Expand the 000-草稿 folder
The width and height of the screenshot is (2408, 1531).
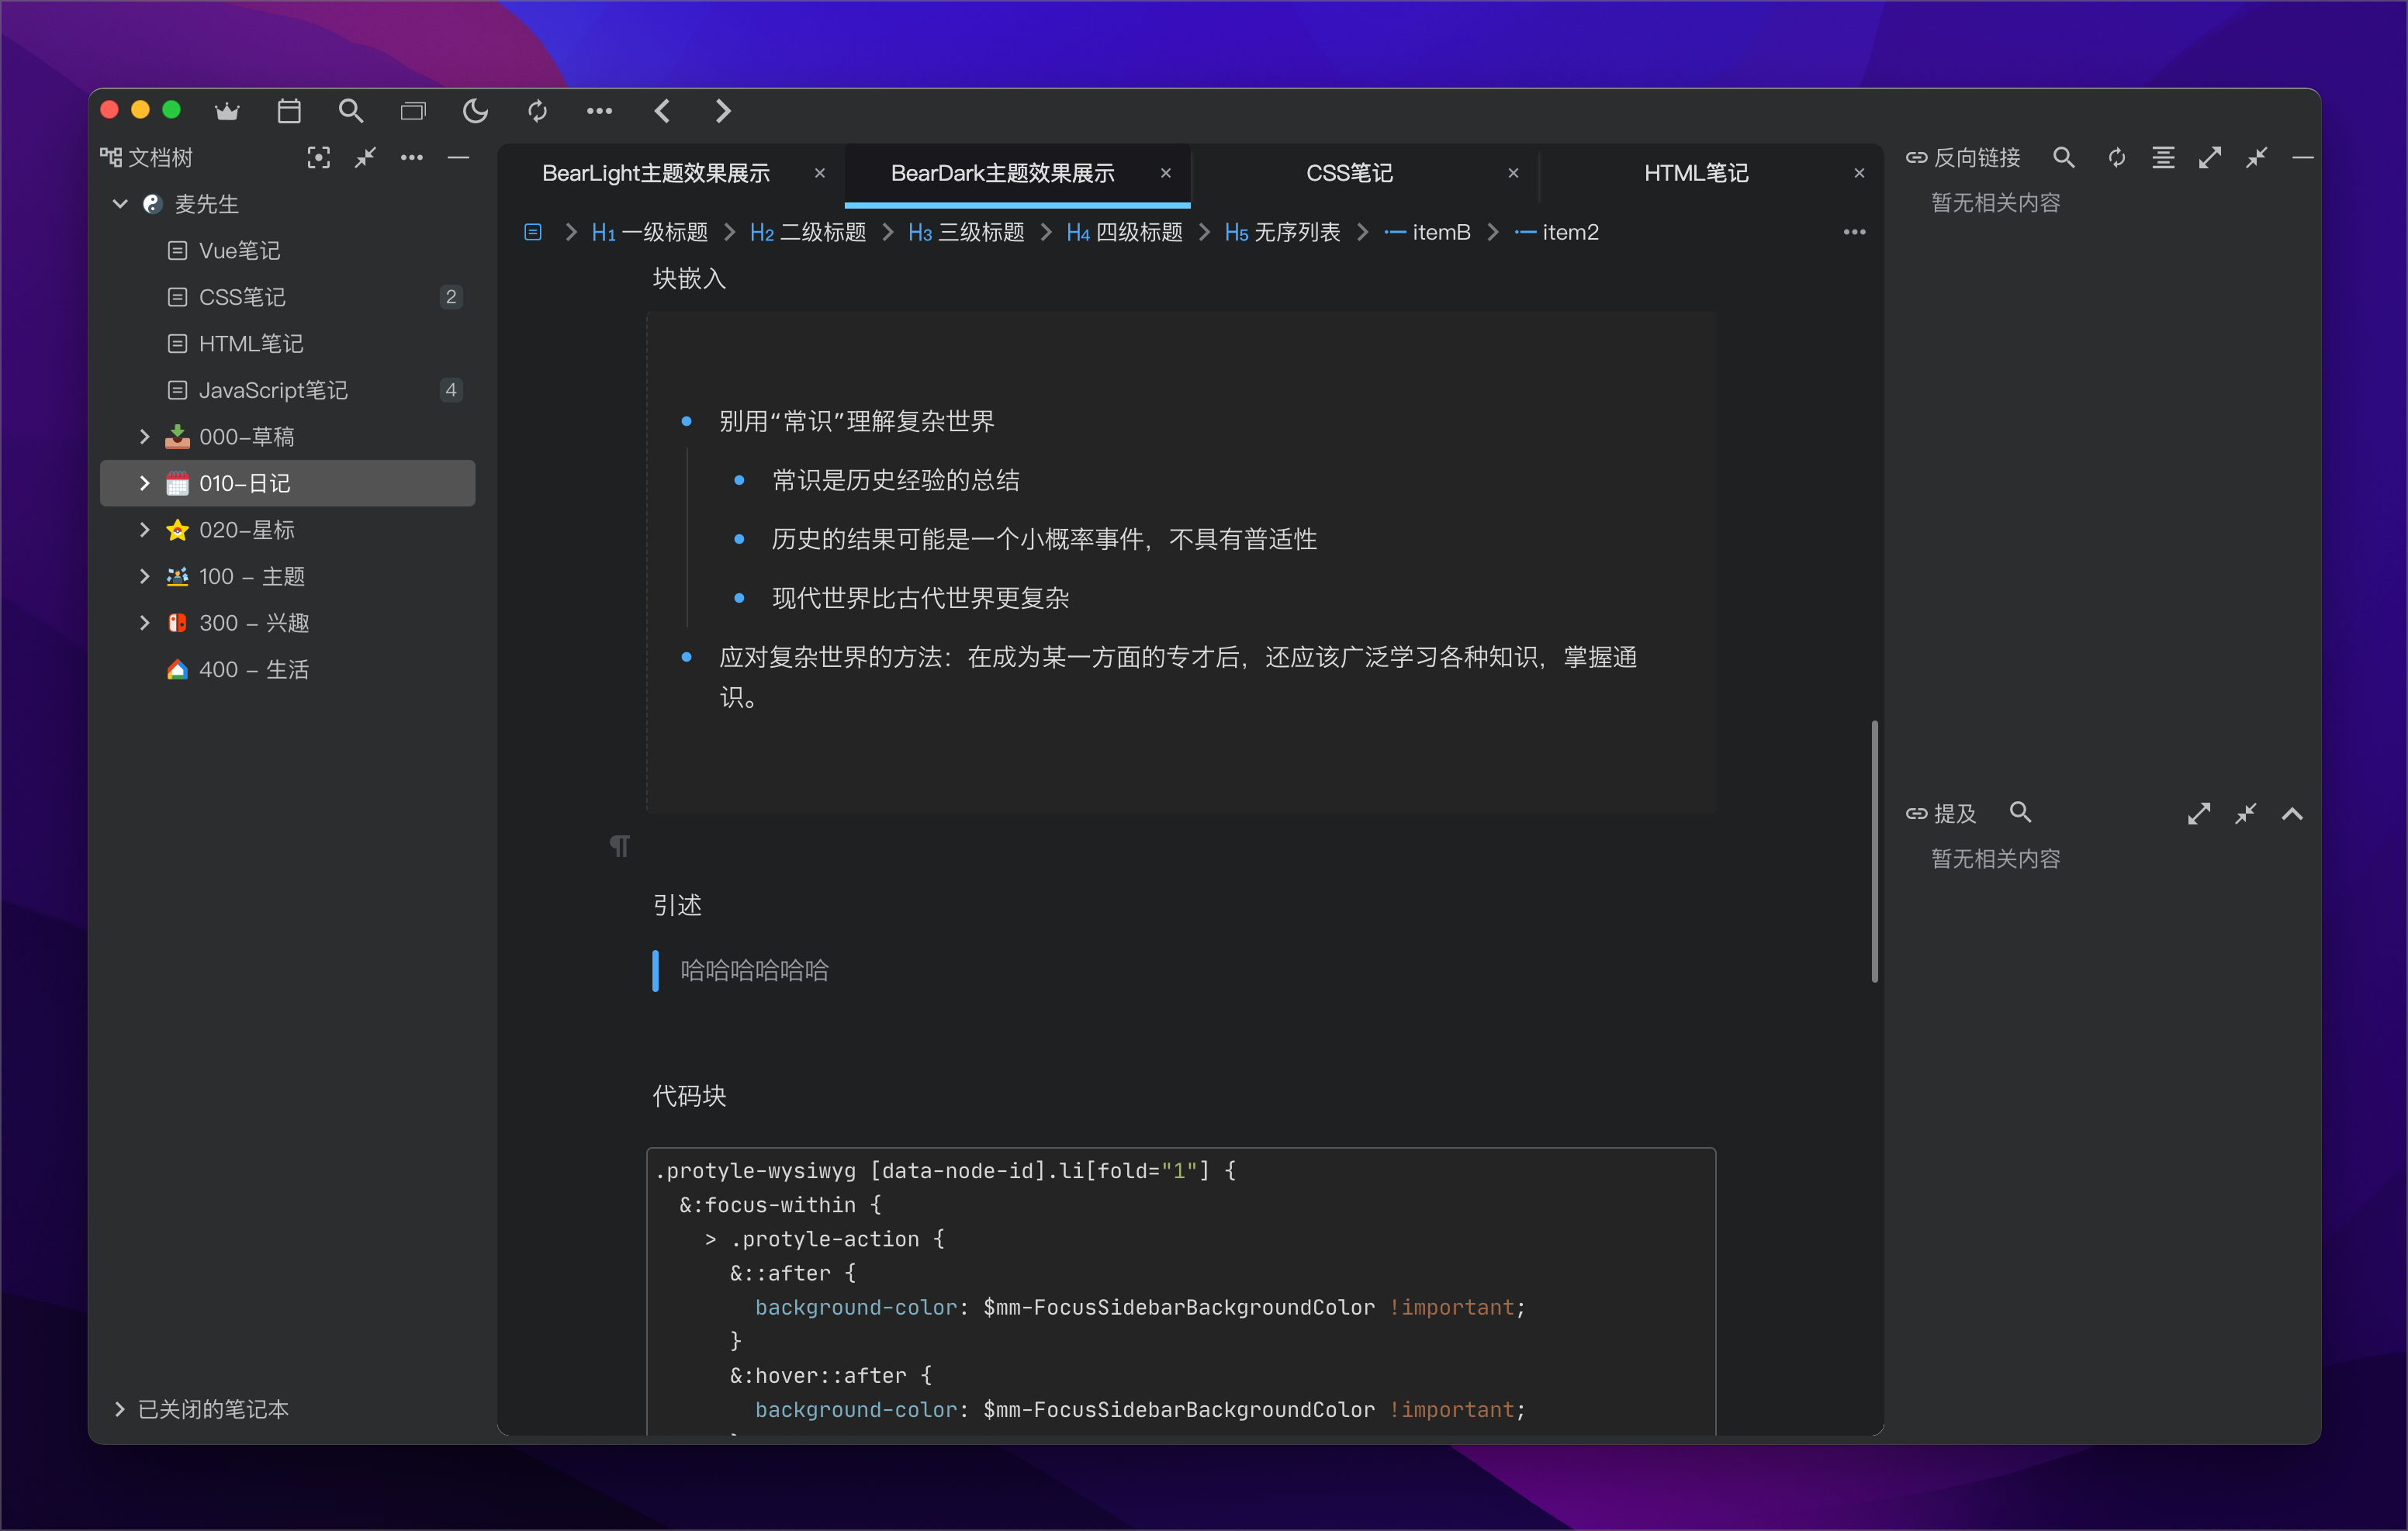(144, 436)
